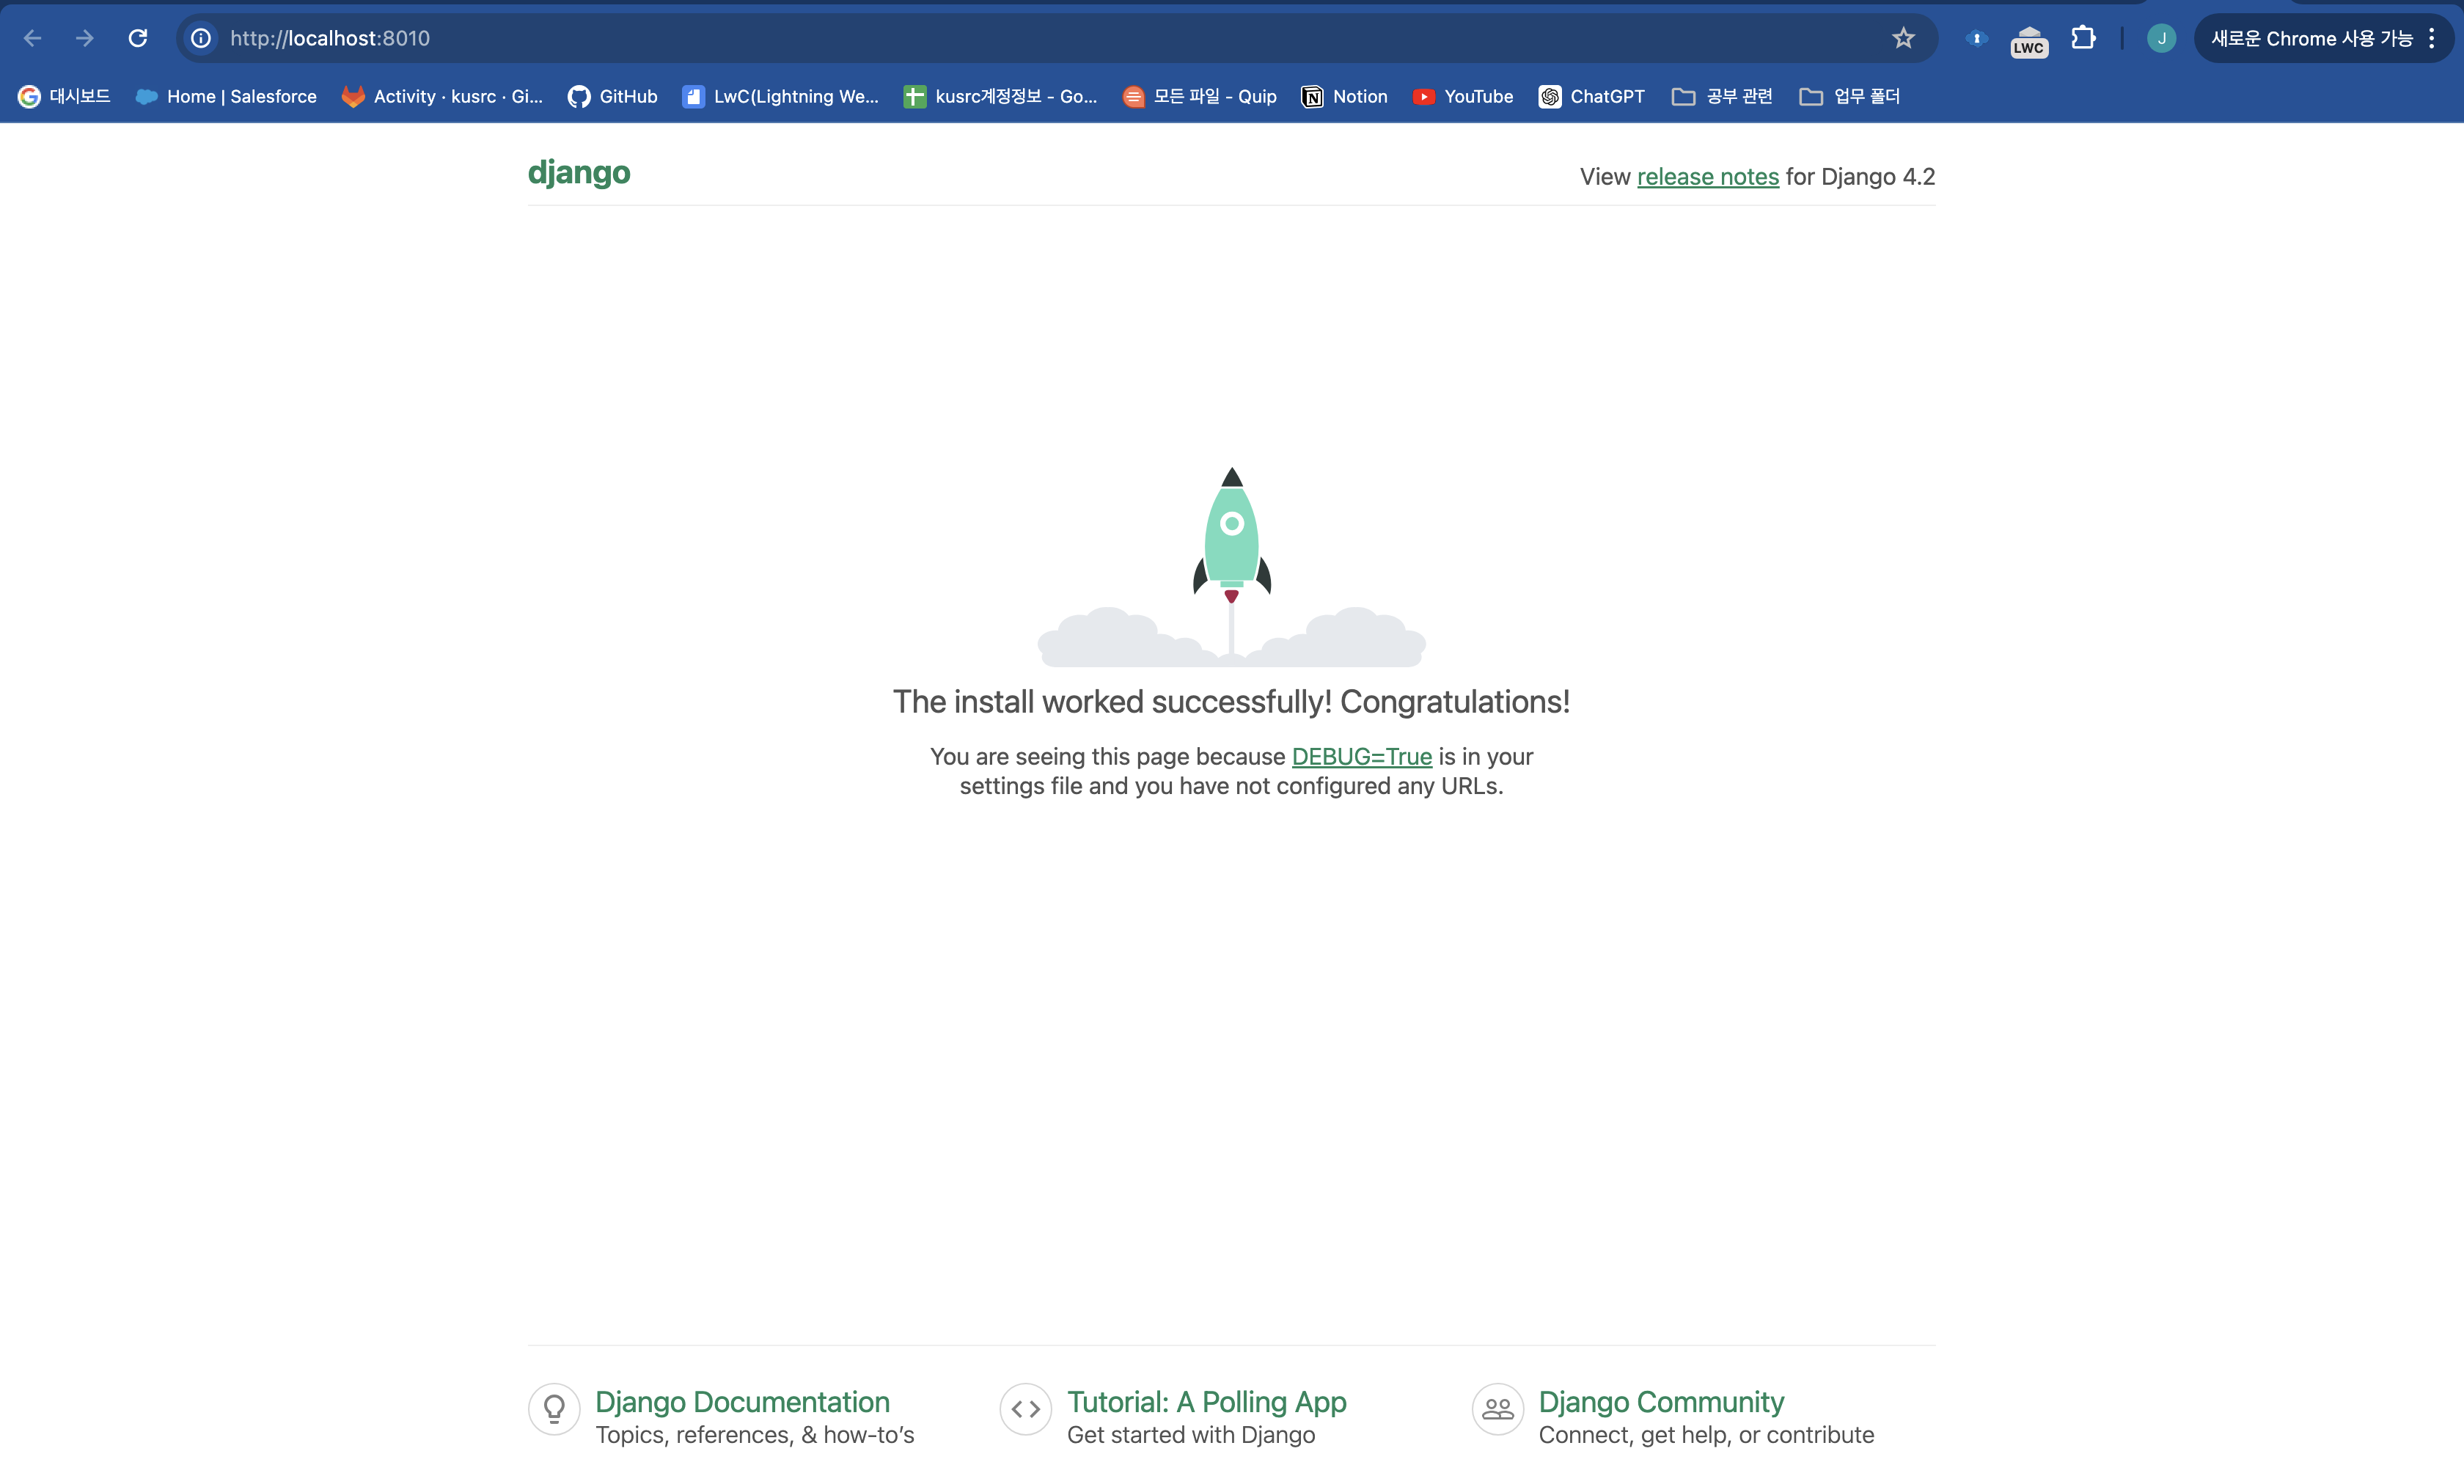Image resolution: width=2464 pixels, height=1484 pixels.
Task: Click the blue extension icon beside LWC
Action: click(x=1976, y=38)
